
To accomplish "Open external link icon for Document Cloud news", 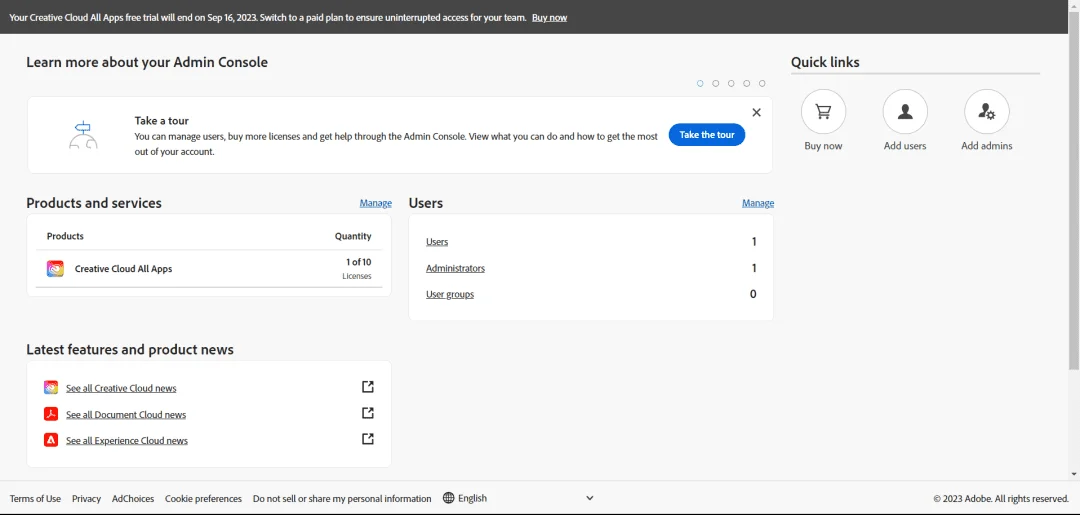I will (368, 413).
